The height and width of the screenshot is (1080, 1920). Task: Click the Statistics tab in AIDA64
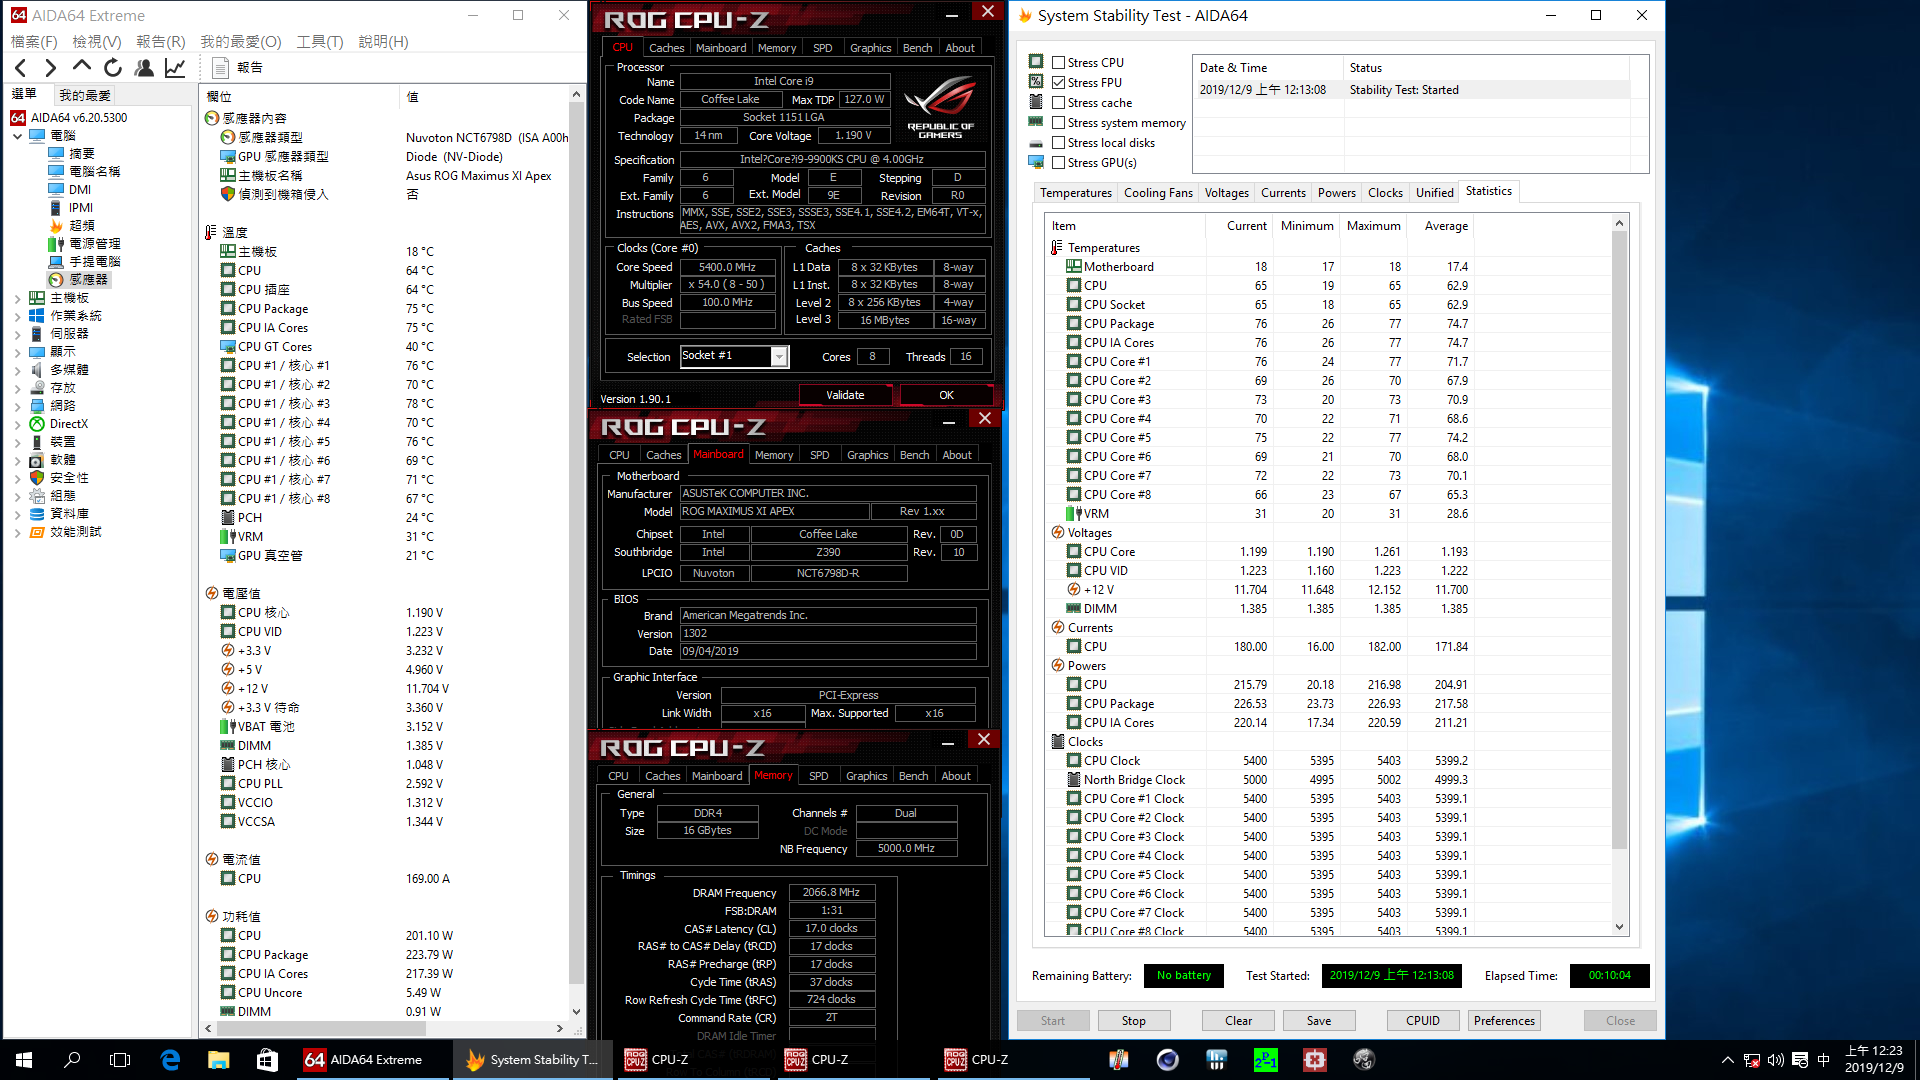1486,191
